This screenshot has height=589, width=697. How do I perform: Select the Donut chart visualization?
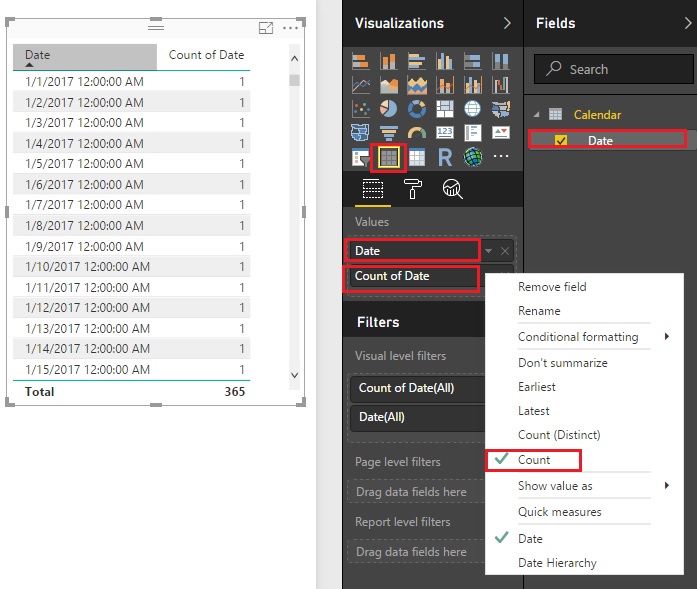417,108
